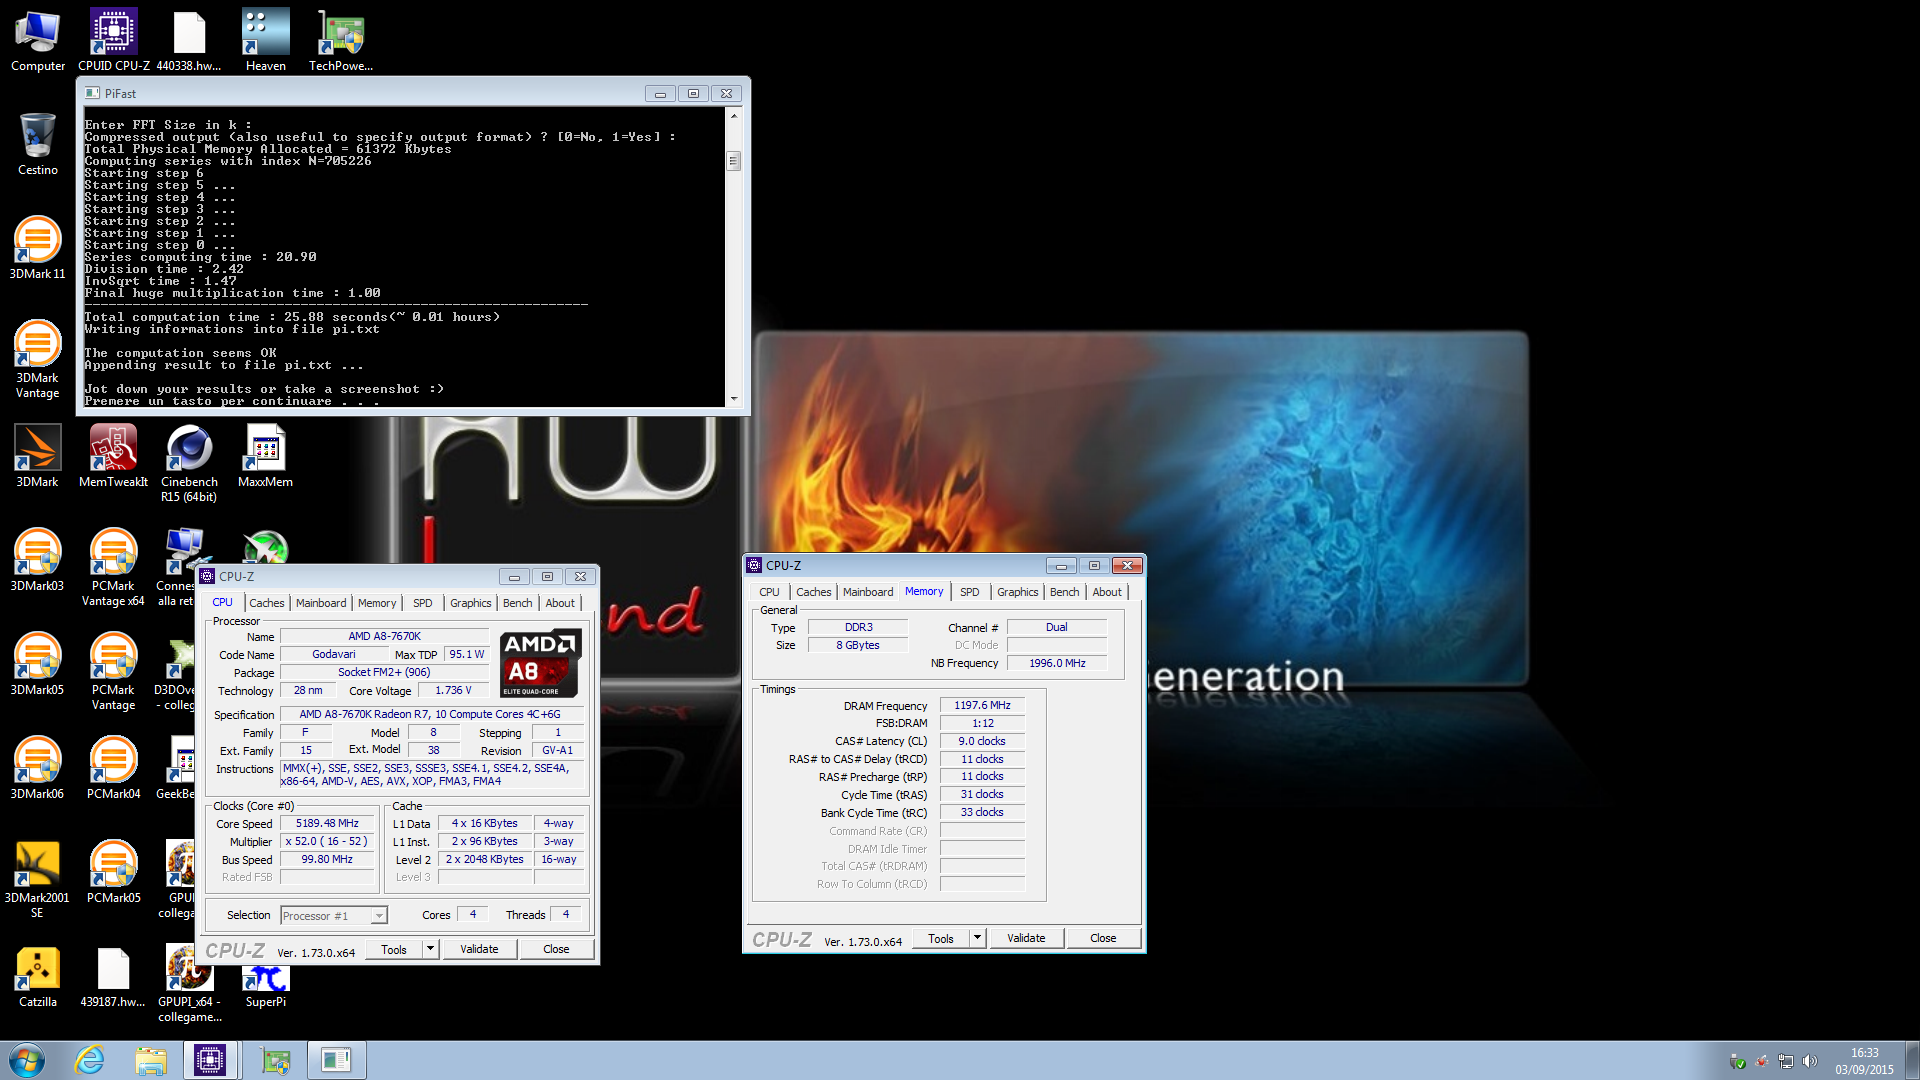Open Bench tab in left CPU-Z window

(517, 603)
